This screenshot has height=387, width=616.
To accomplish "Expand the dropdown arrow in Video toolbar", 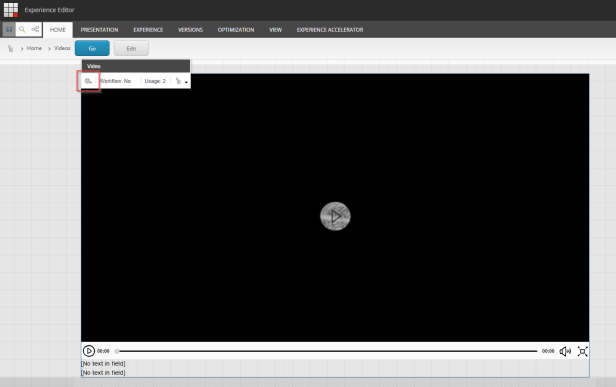I will coord(186,82).
